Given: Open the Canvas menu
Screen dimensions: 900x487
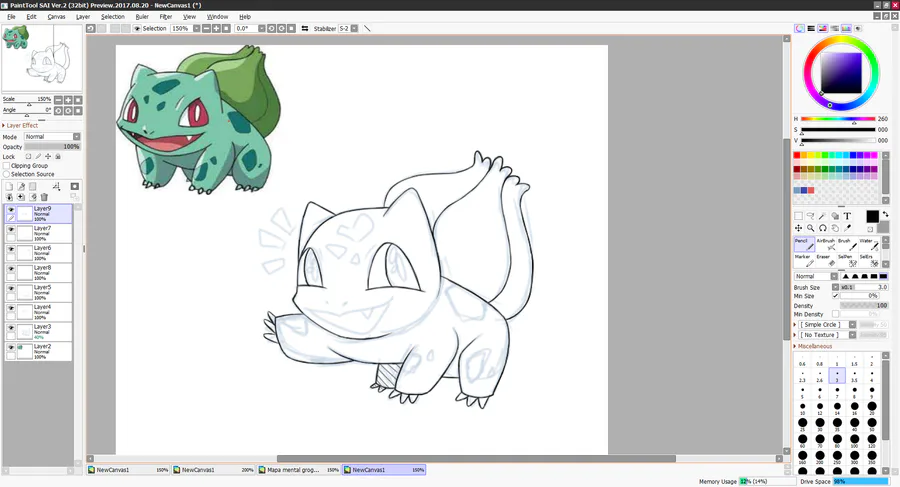Looking at the screenshot, I should 56,17.
